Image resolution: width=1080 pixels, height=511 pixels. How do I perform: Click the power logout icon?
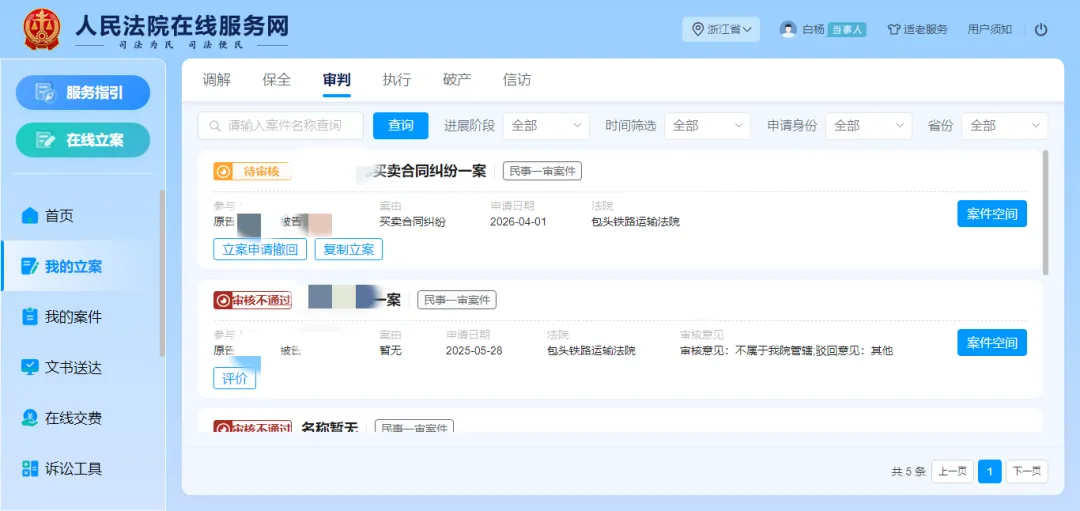click(x=1041, y=30)
